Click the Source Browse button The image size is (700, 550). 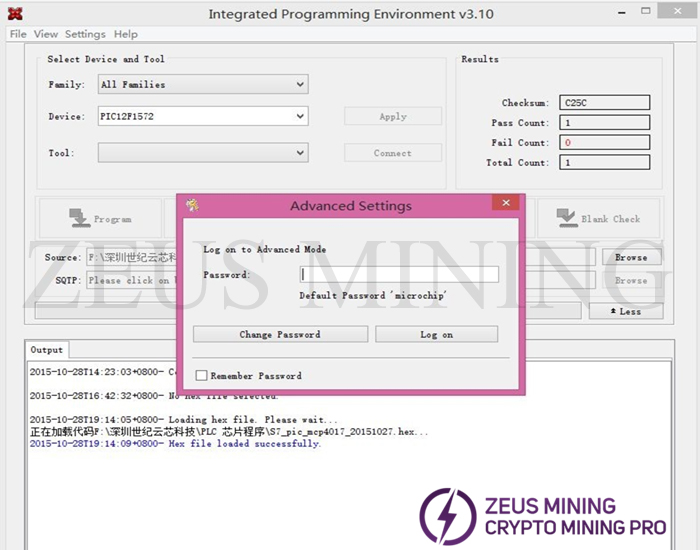(630, 257)
